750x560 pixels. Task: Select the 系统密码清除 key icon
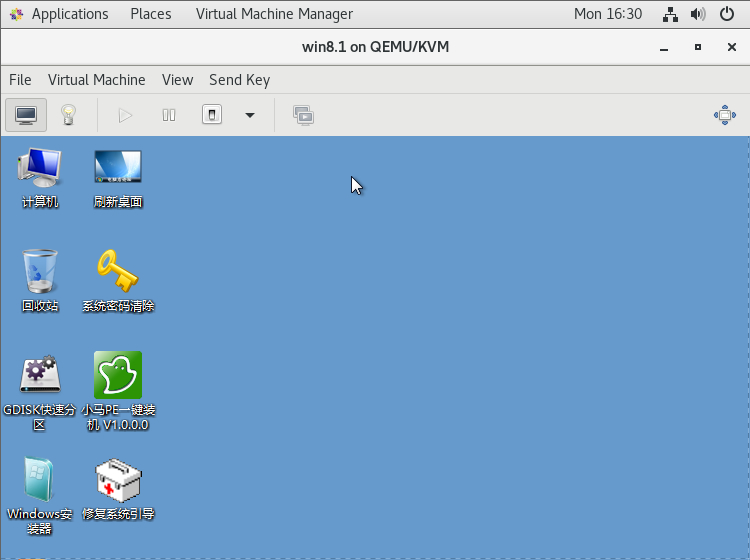(118, 281)
